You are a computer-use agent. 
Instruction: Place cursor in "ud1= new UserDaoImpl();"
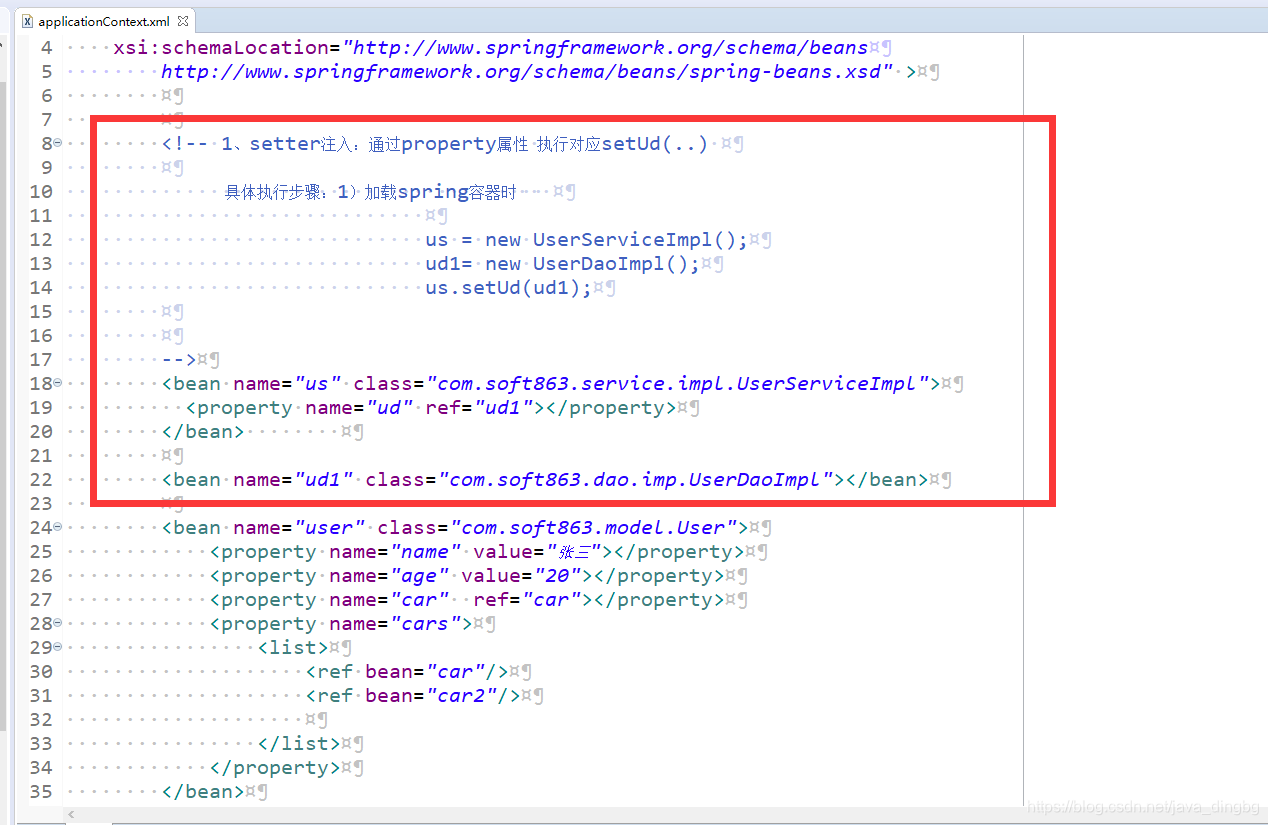[x=563, y=264]
